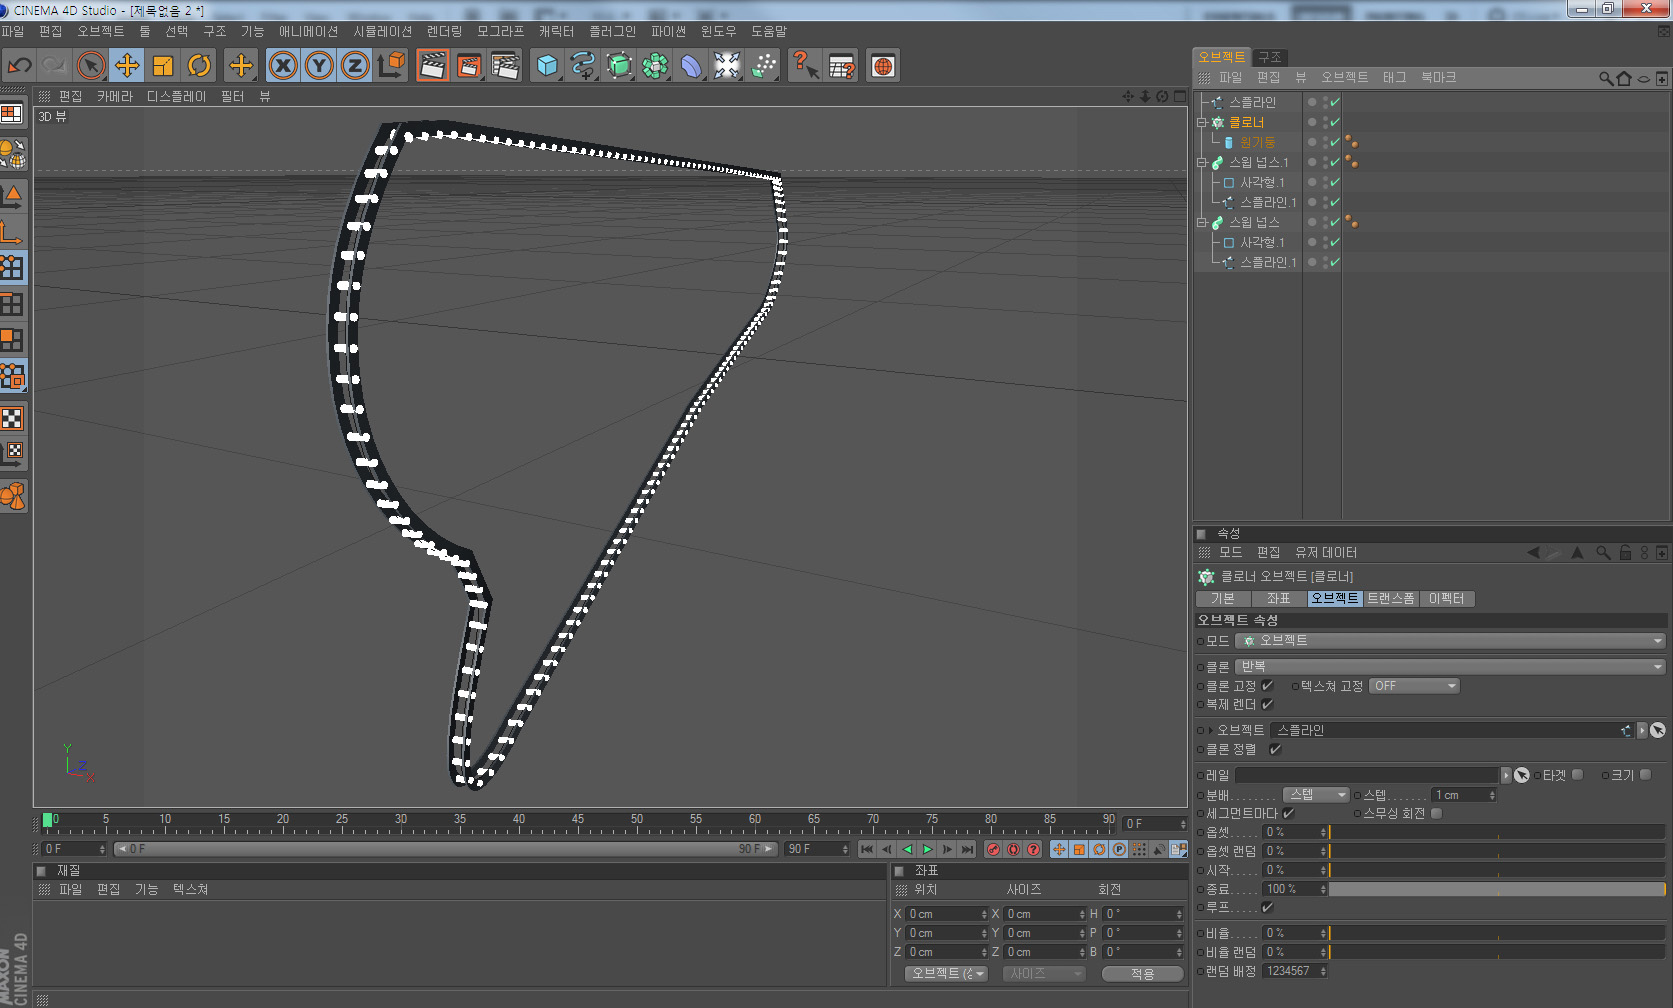Open the 모그라프 menu
1673x1008 pixels.
tap(501, 31)
